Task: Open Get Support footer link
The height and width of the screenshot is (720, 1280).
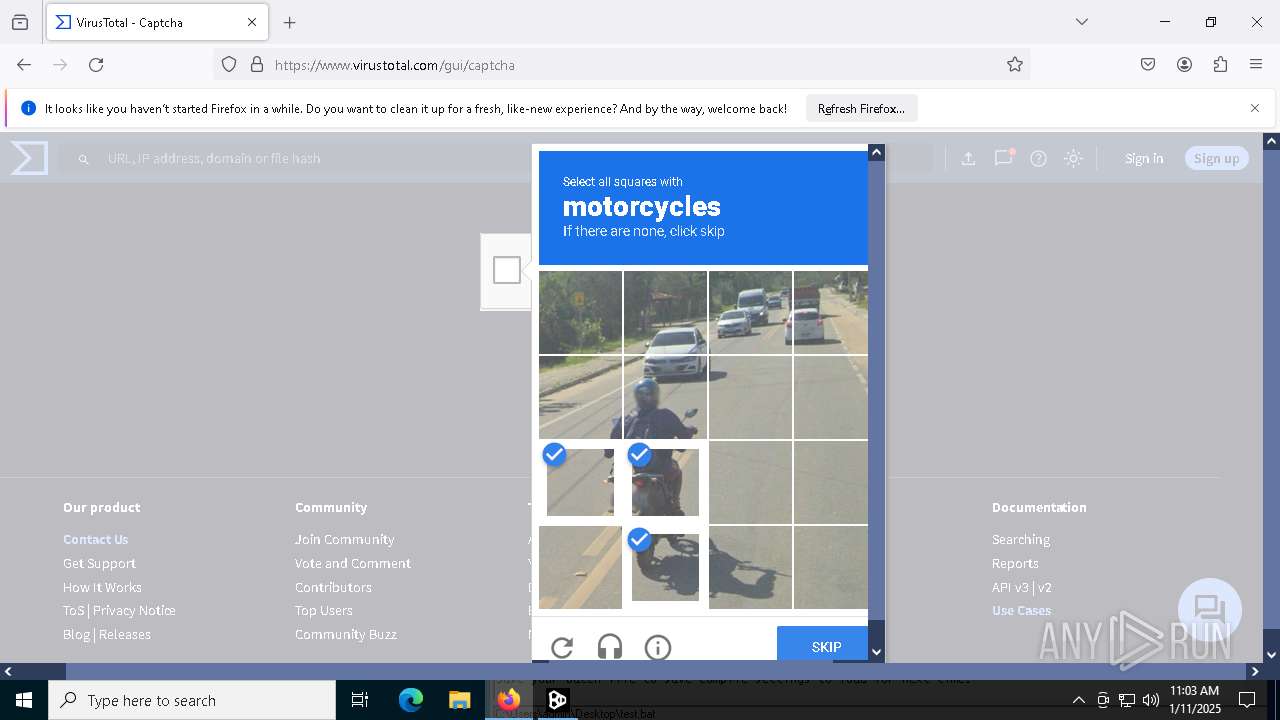Action: click(x=99, y=563)
